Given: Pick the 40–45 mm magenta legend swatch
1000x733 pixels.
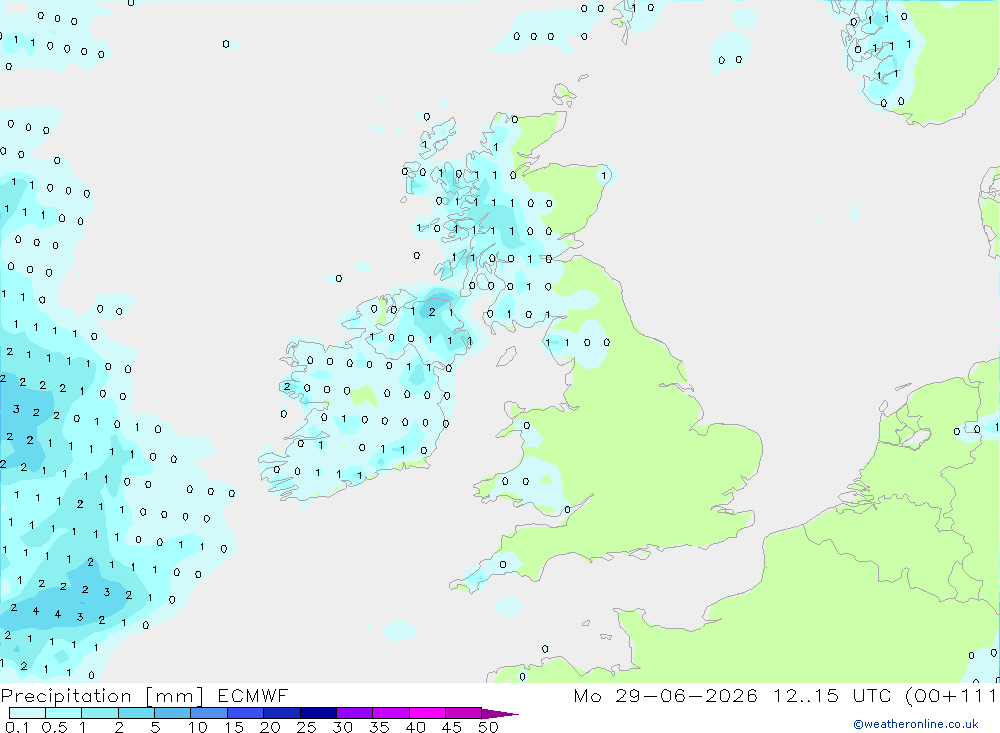Looking at the screenshot, I should [427, 713].
